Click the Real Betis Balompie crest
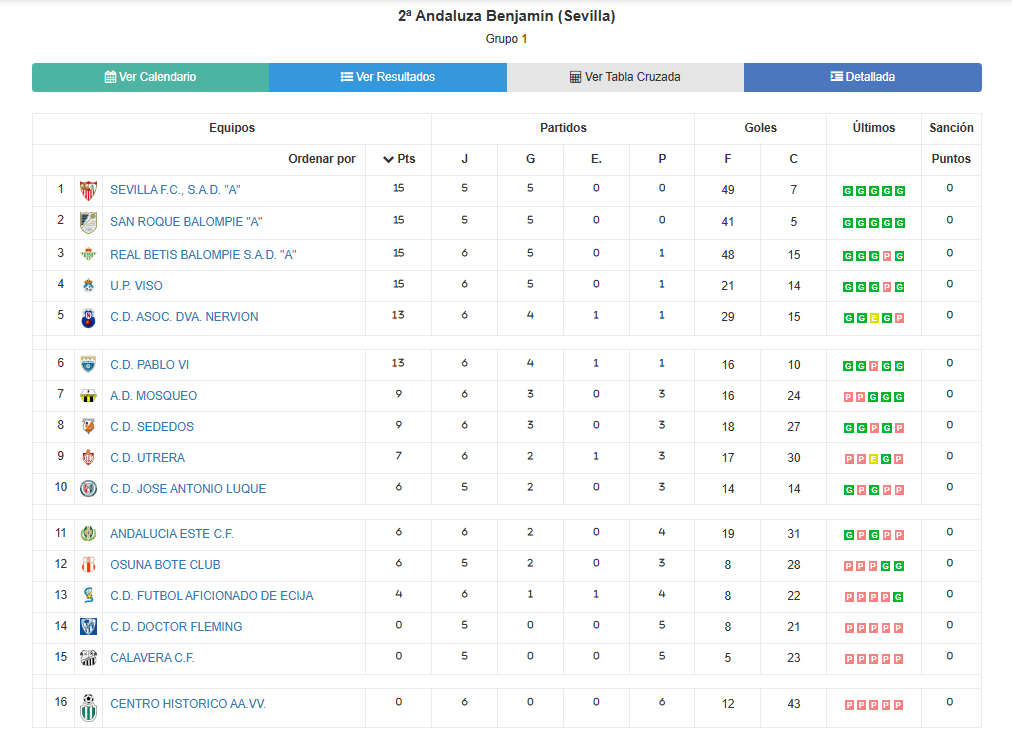The height and width of the screenshot is (742, 1012). click(88, 255)
